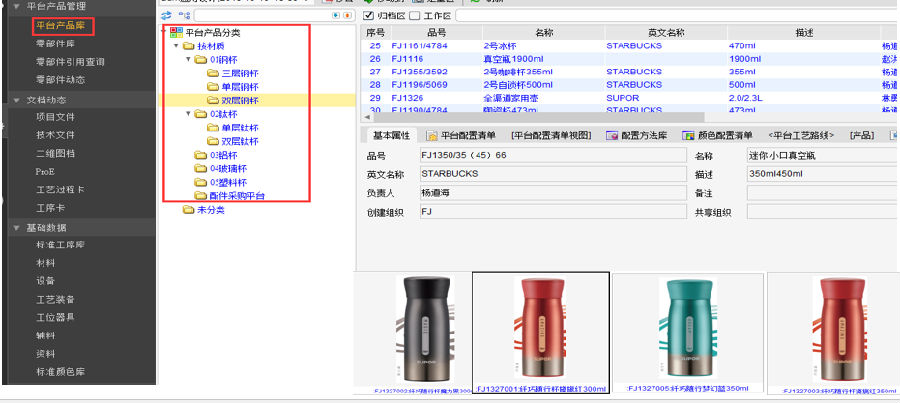Enable the 工作区 checkbox
The height and width of the screenshot is (403, 900).
(414, 16)
